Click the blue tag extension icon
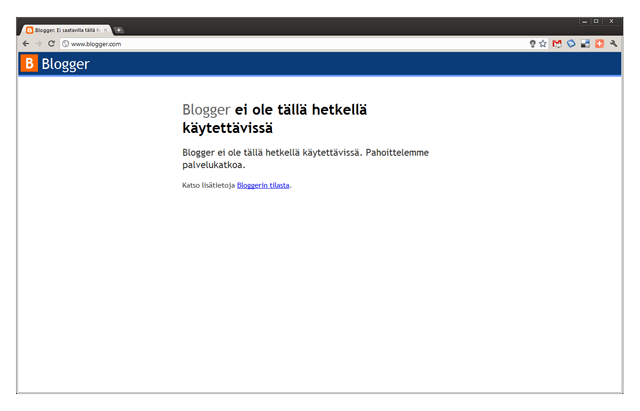 point(571,44)
